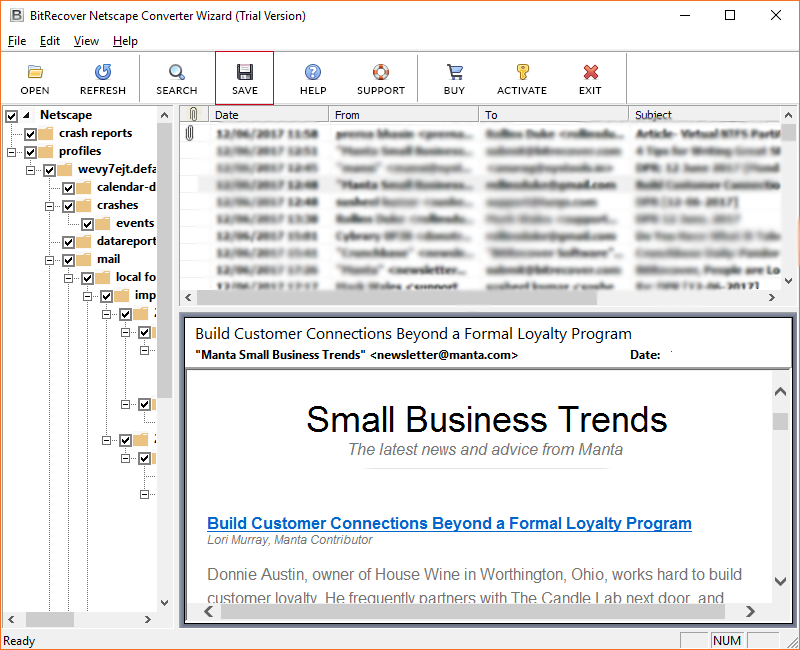This screenshot has height=650, width=800.
Task: Click preview pane horizontal scroll right arrow
Action: point(750,611)
